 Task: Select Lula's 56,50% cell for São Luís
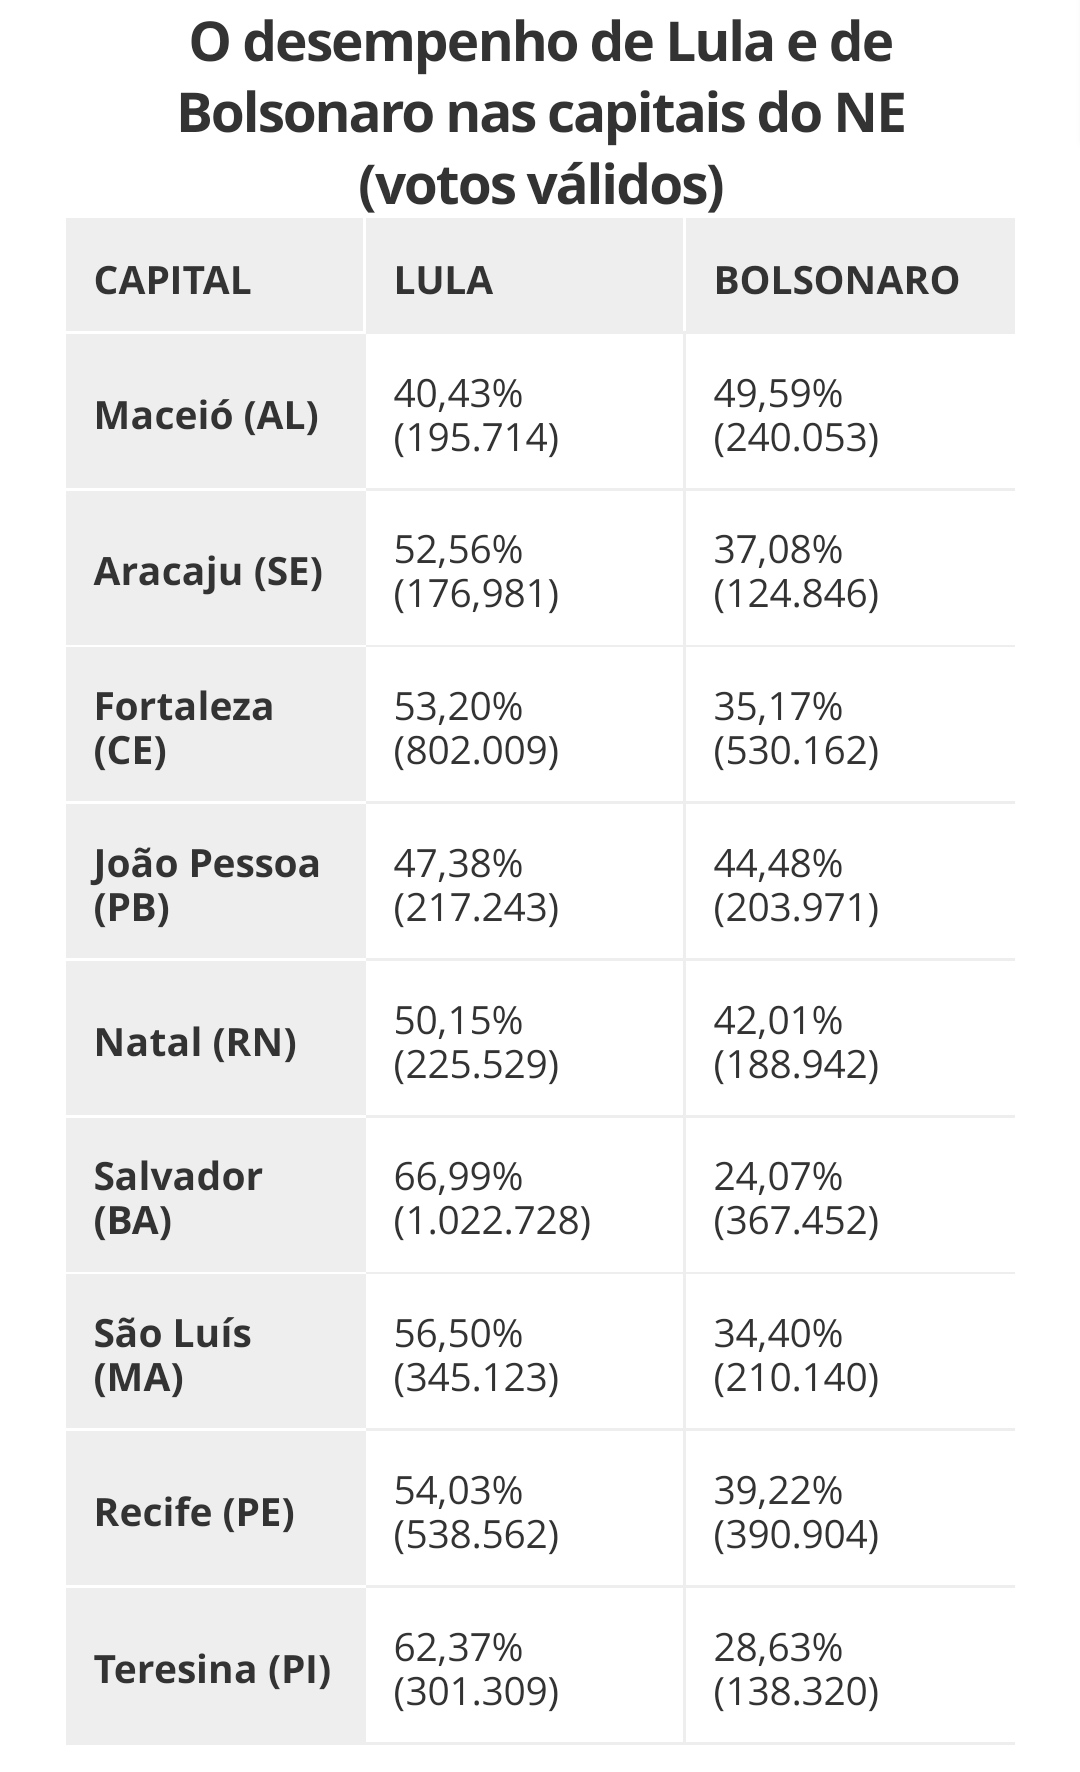click(x=476, y=1355)
